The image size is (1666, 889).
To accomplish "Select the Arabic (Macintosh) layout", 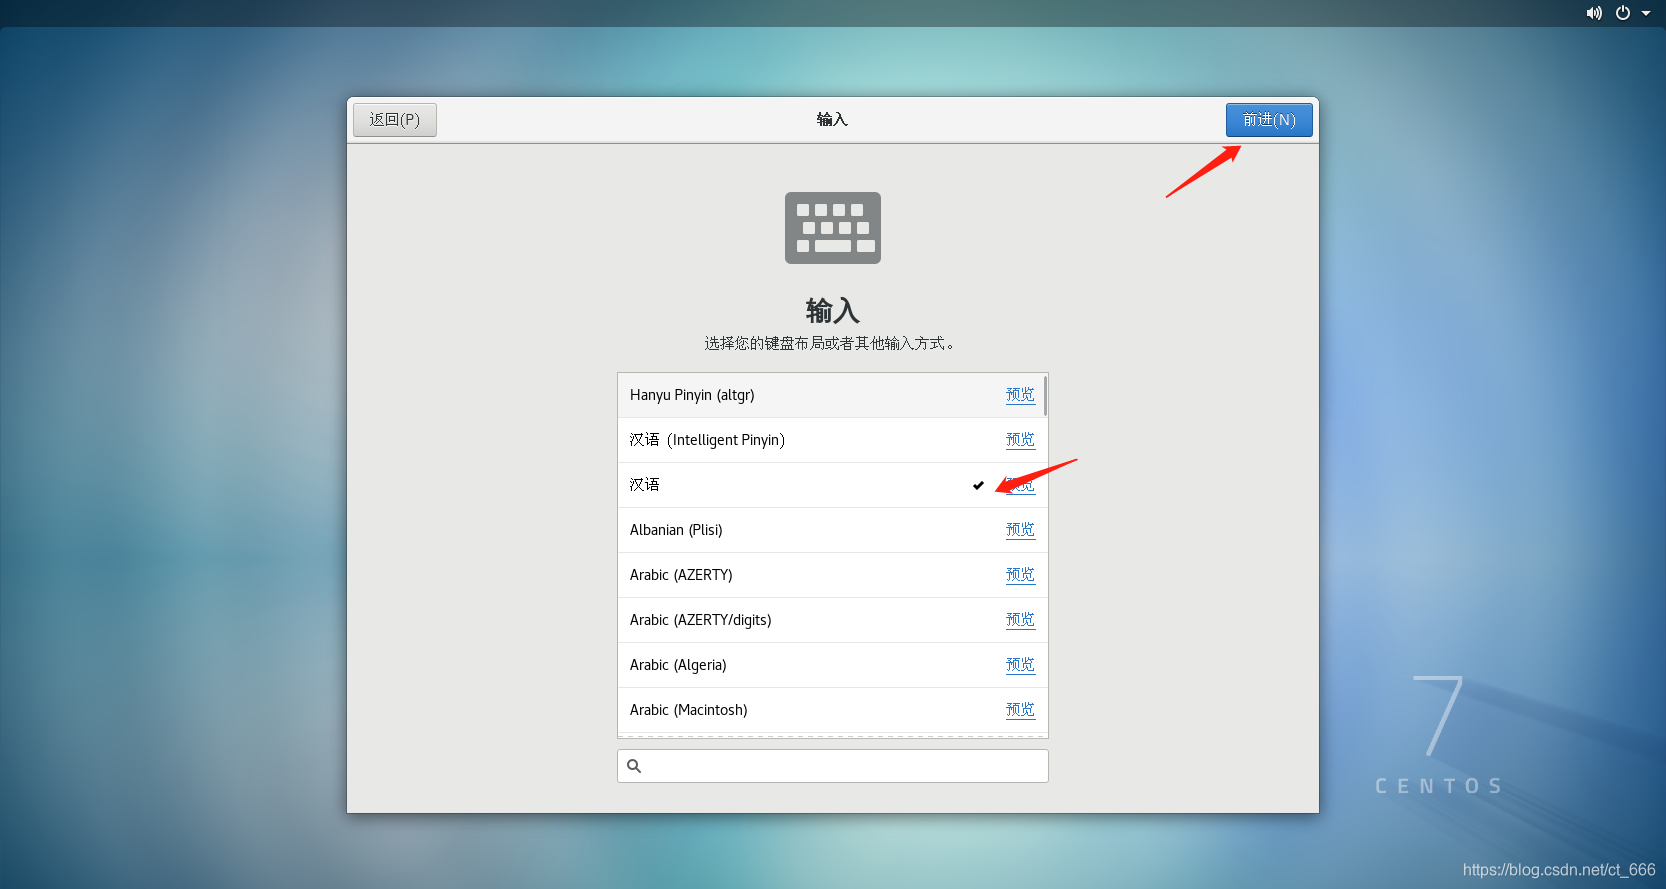I will point(832,710).
